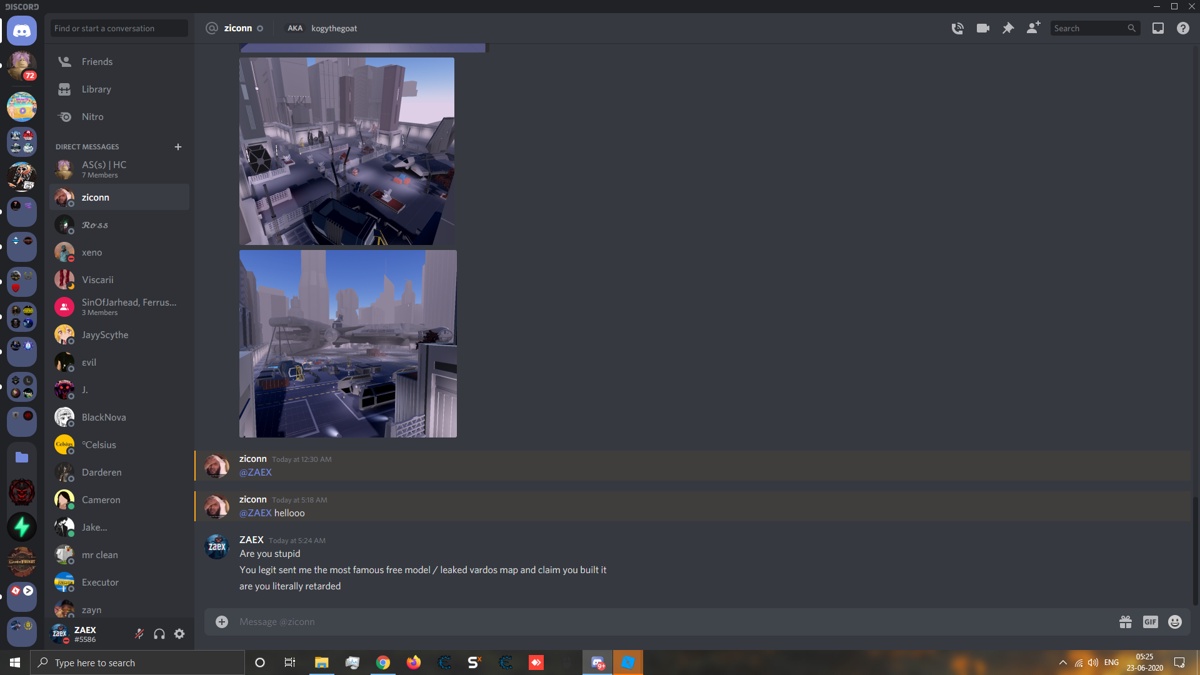Viewport: 1200px width, 675px height.
Task: Click the search messages field
Action: tap(1095, 28)
